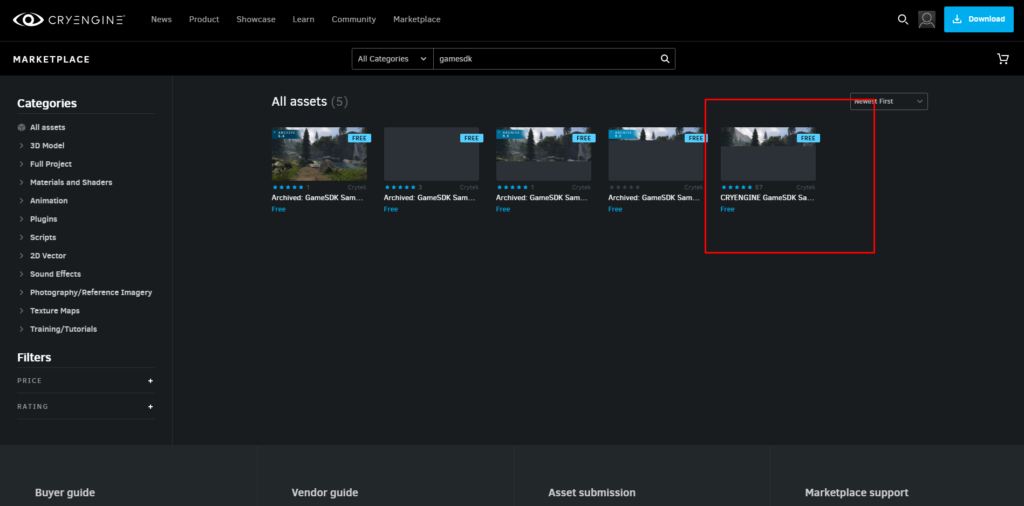Submit the gamesdk search with the magnifier button
This screenshot has width=1024, height=506.
click(x=665, y=59)
